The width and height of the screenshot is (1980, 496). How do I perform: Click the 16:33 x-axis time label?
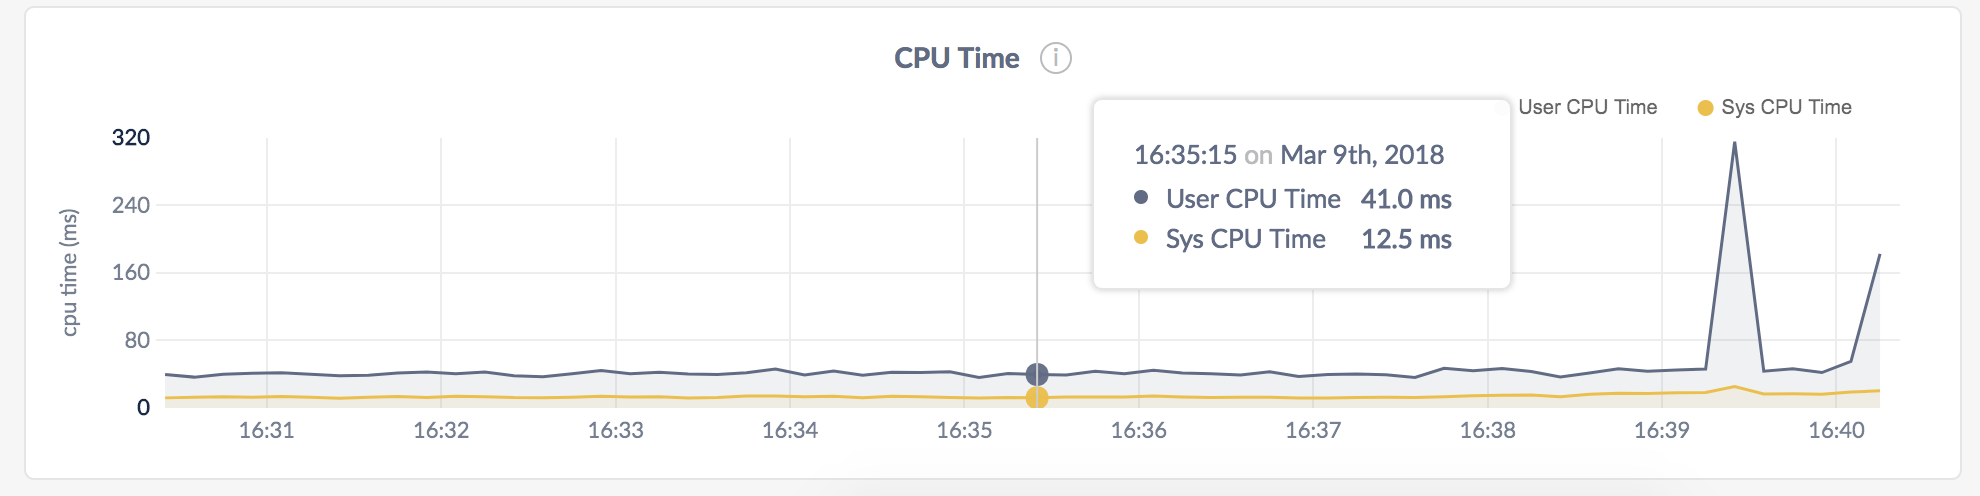pyautogui.click(x=615, y=430)
